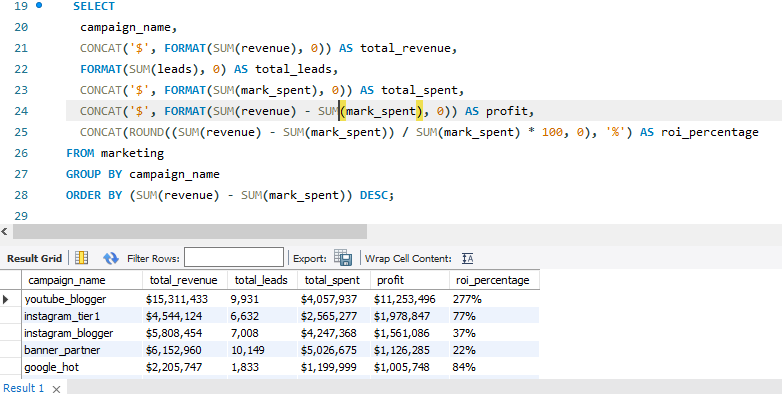The height and width of the screenshot is (394, 782).
Task: Click the horizontal scrollbar left arrow
Action: 4,231
